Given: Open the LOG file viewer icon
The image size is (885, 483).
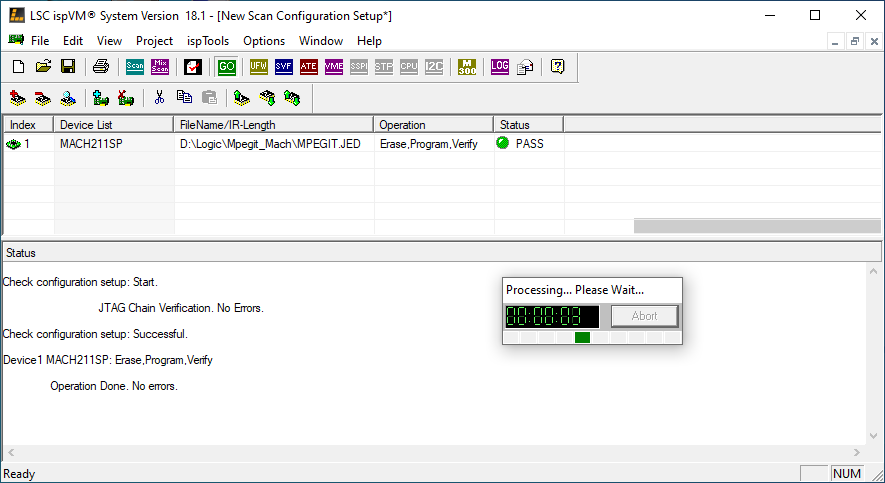Looking at the screenshot, I should tap(500, 67).
